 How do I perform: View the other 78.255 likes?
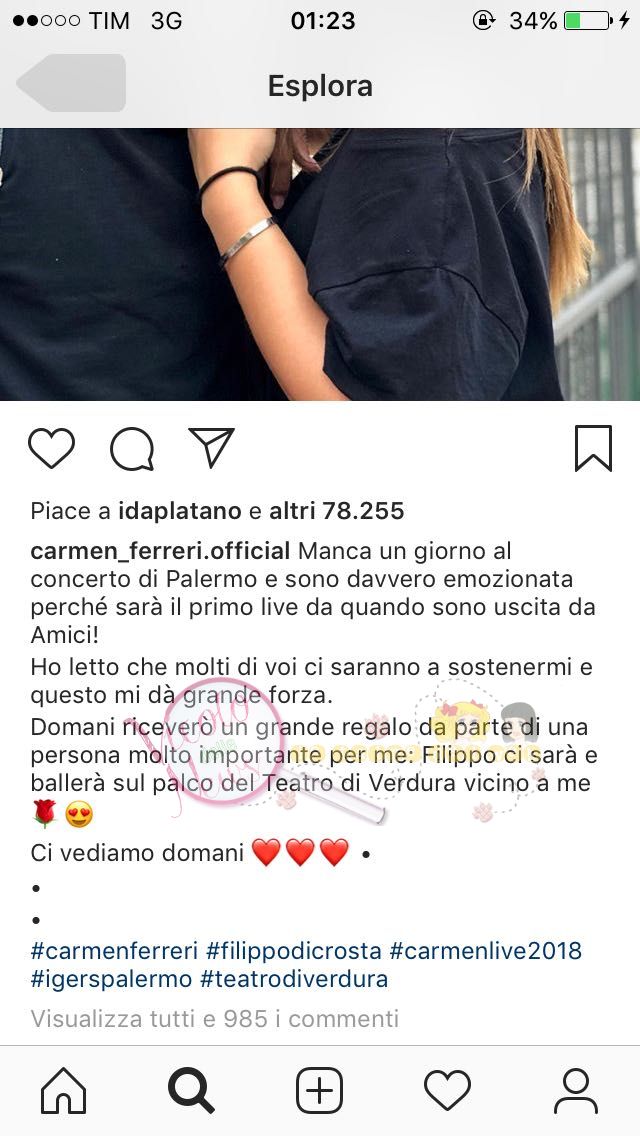tap(337, 511)
